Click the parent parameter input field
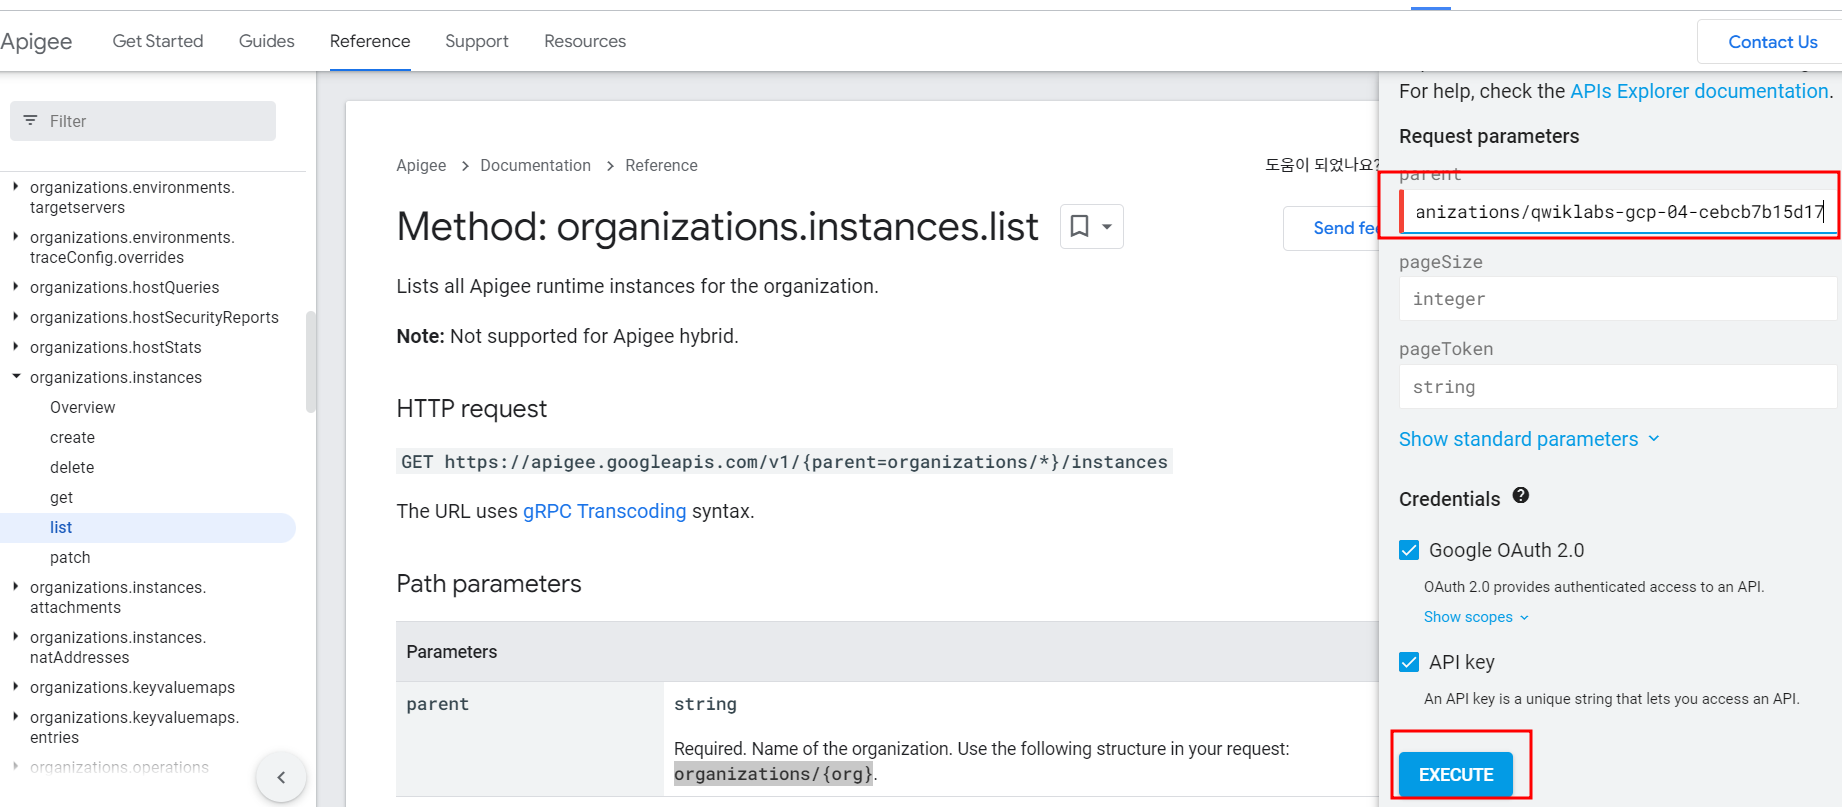Screen dimensions: 1842x807 pyautogui.click(x=1619, y=212)
